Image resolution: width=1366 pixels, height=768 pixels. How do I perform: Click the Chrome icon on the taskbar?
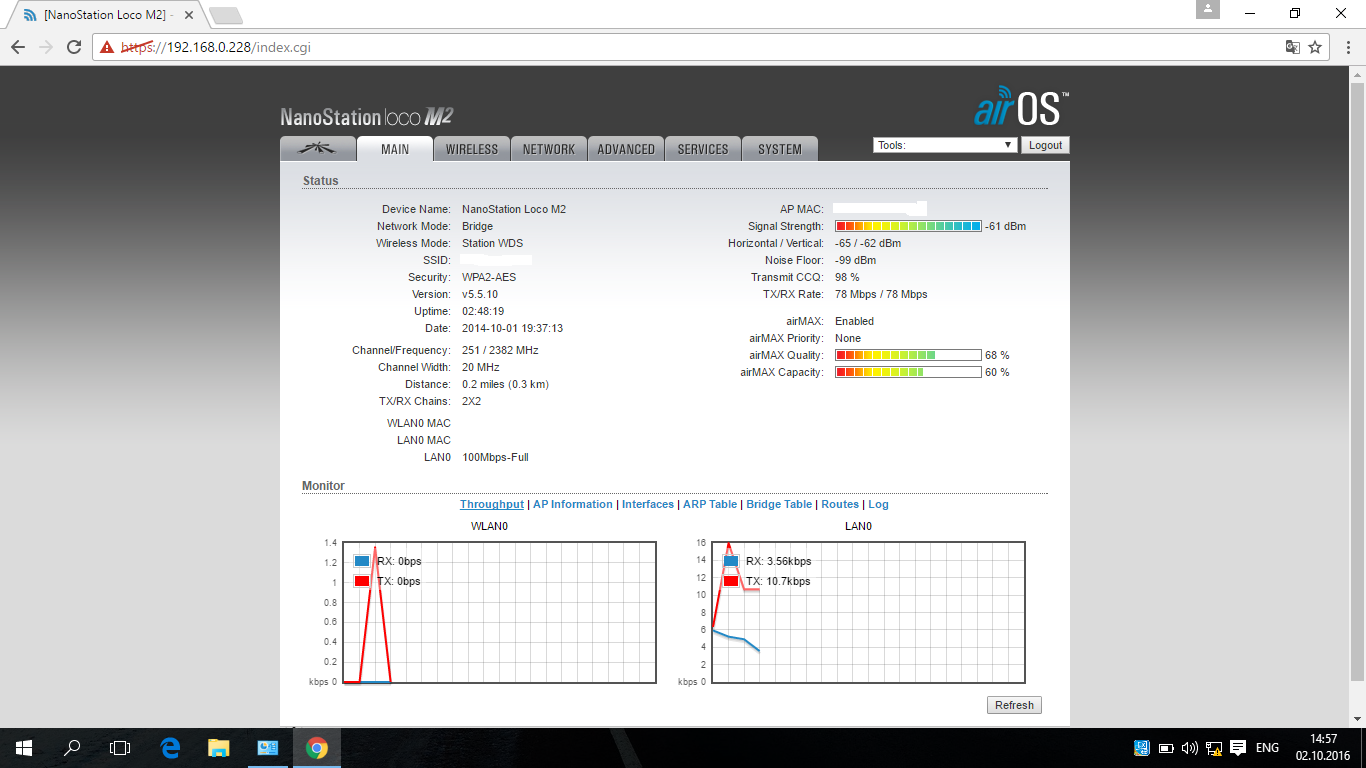coord(316,747)
